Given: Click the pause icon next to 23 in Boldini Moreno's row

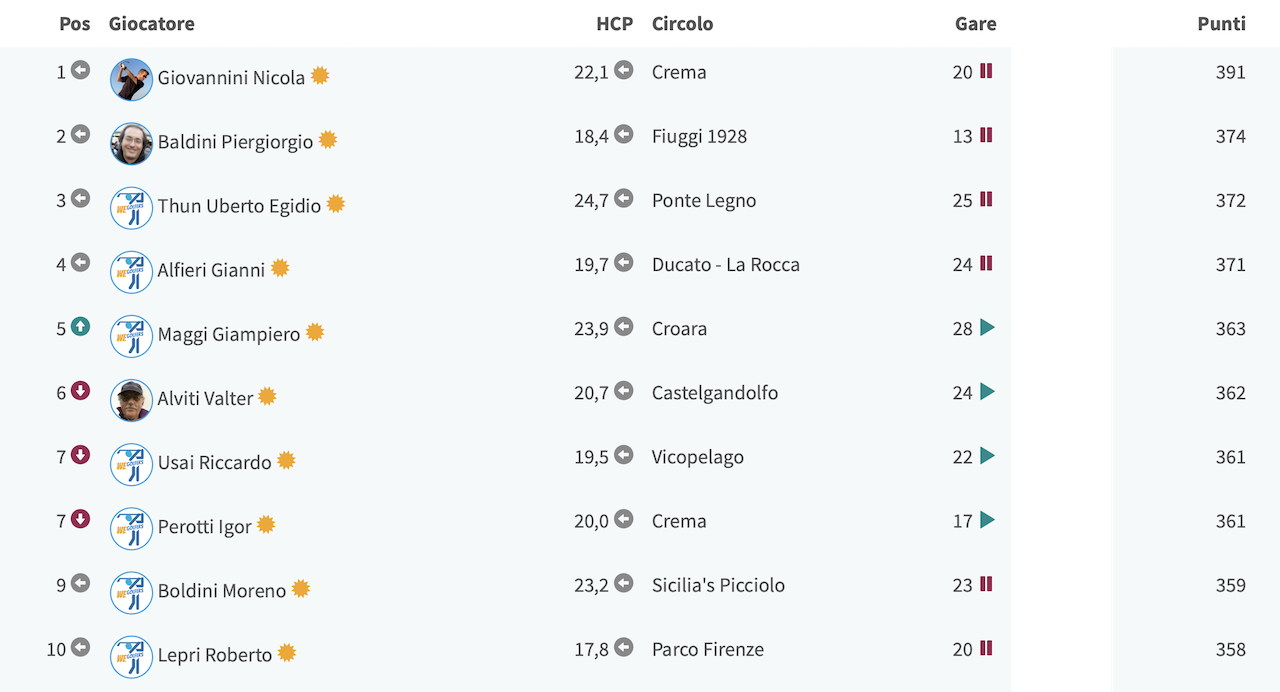Looking at the screenshot, I should click(x=986, y=583).
